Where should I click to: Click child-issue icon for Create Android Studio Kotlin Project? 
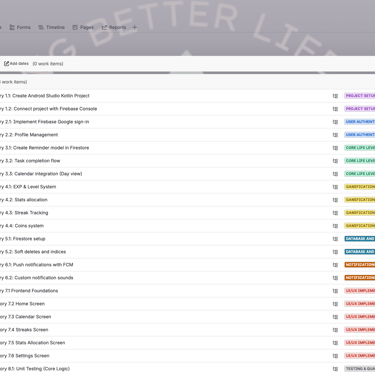[x=335, y=96]
